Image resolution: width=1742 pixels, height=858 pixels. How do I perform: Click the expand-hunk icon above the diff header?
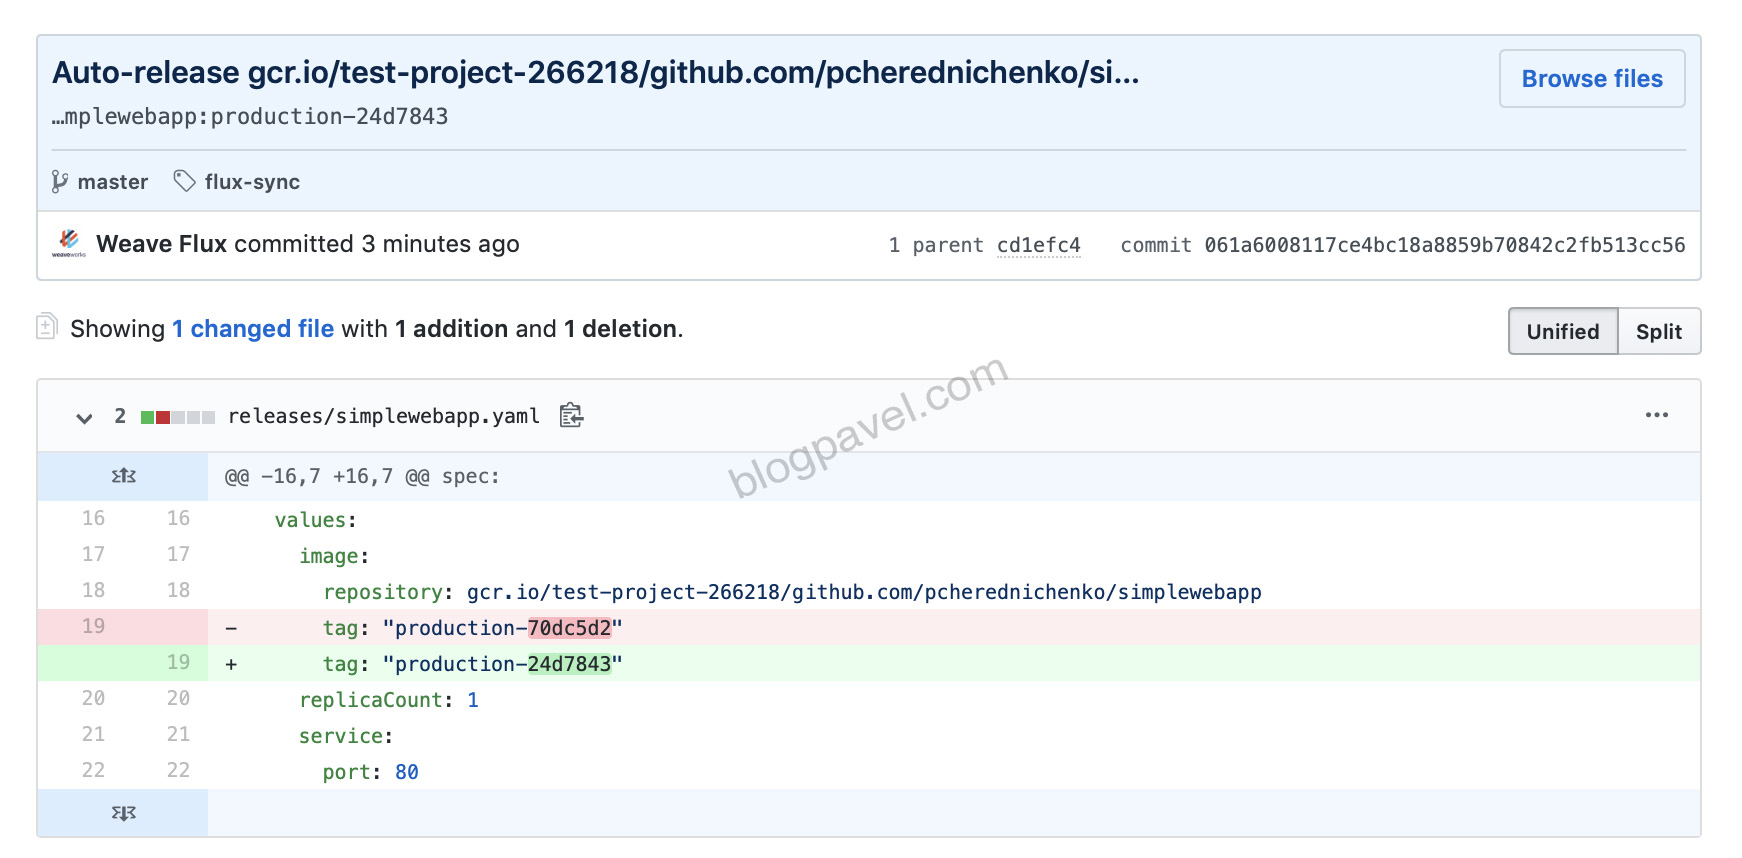(122, 476)
